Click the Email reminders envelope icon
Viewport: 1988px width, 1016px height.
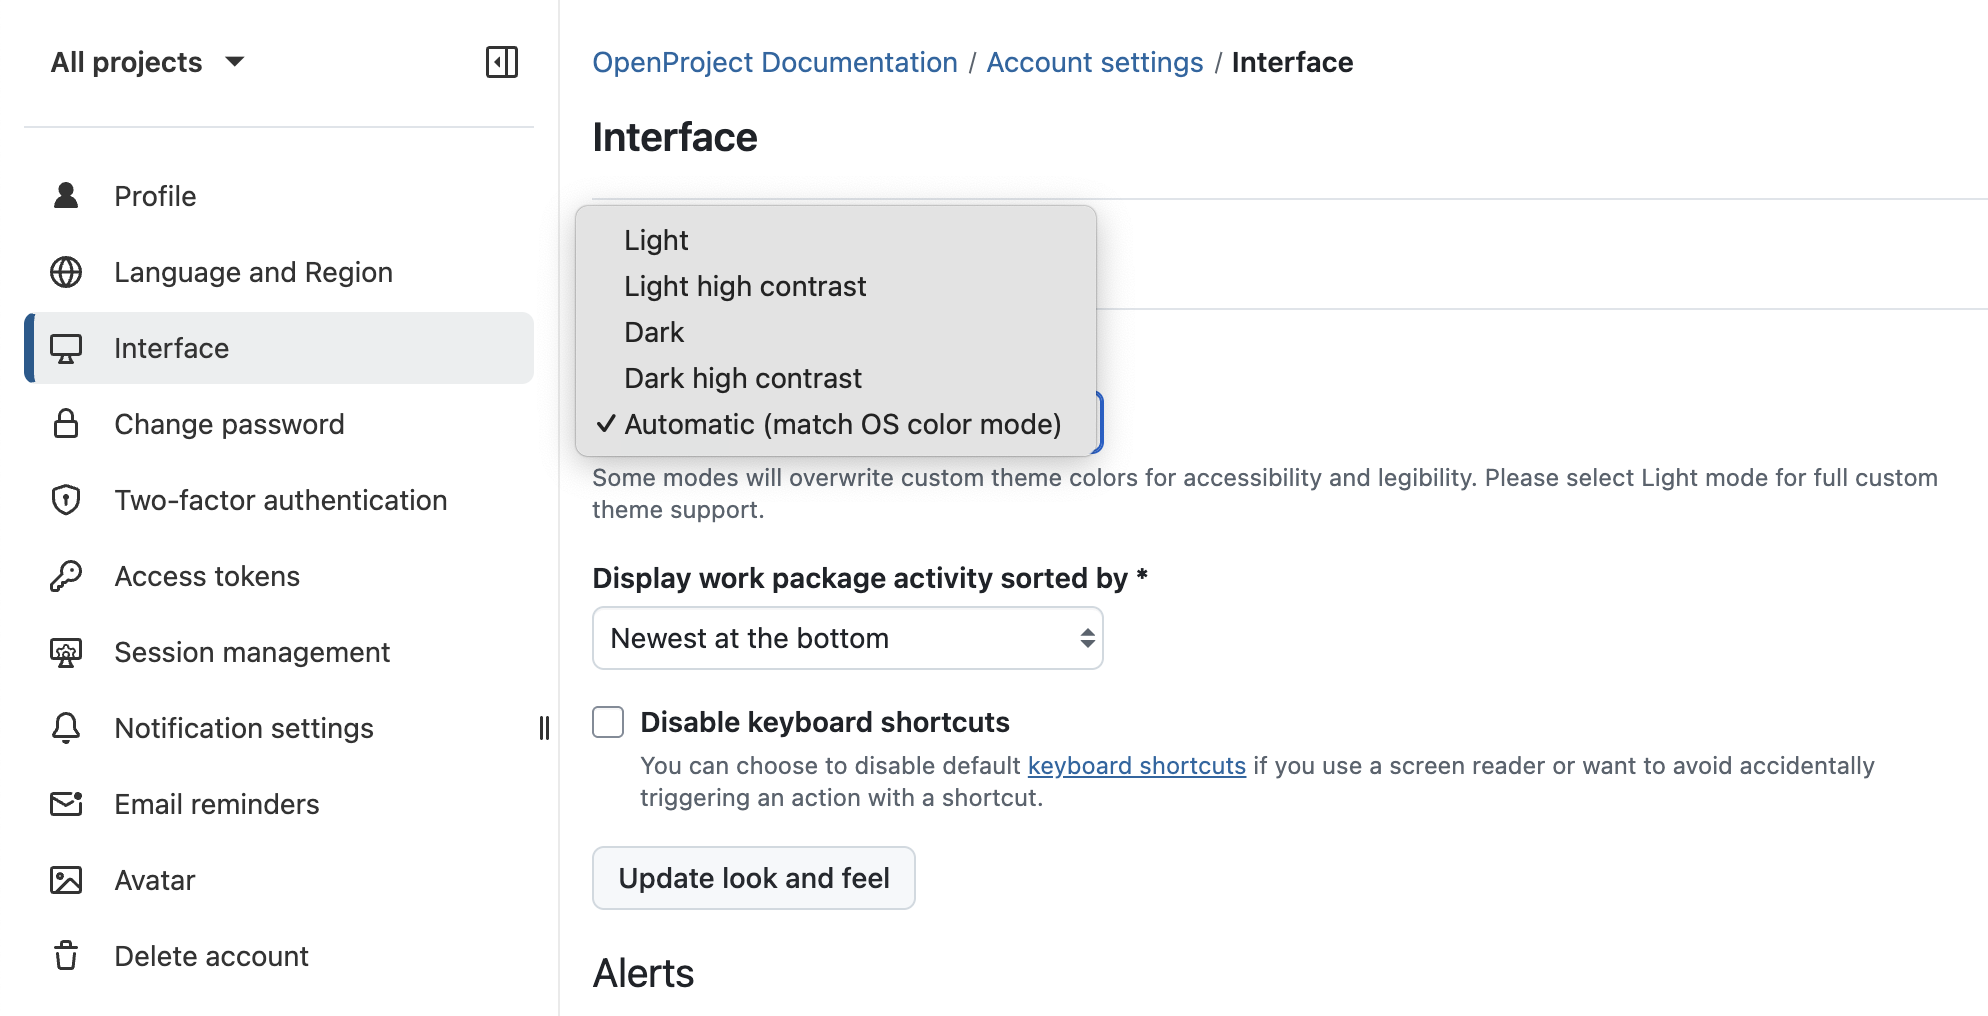[66, 804]
